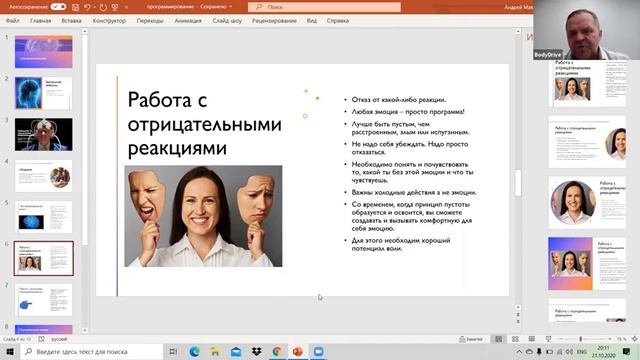Switch to Zoom app on the taskbar
This screenshot has width=640, height=360.
pos(318,351)
